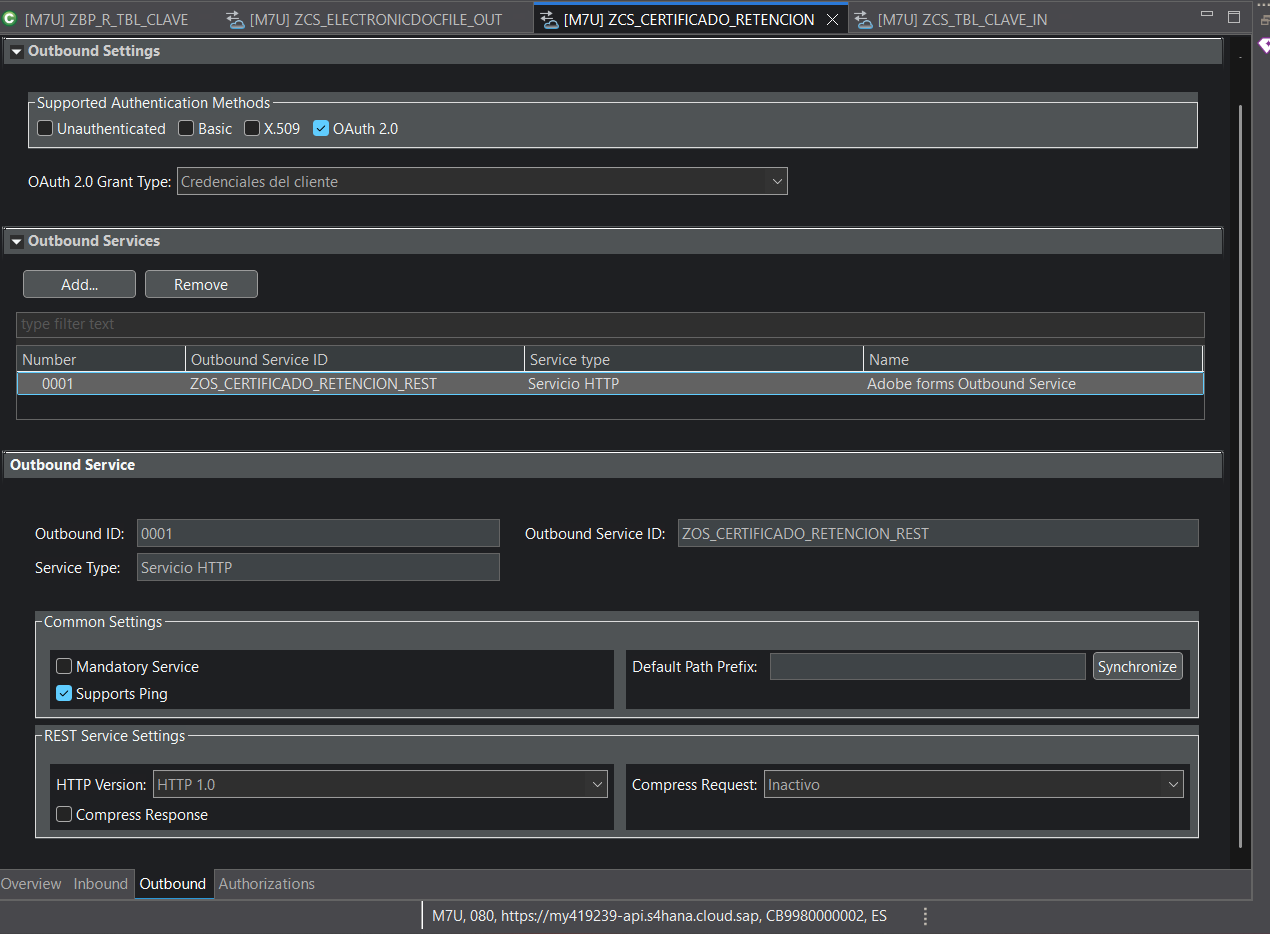Switch to the Inbound tab
Screen dimensions: 1270x934
tap(100, 884)
